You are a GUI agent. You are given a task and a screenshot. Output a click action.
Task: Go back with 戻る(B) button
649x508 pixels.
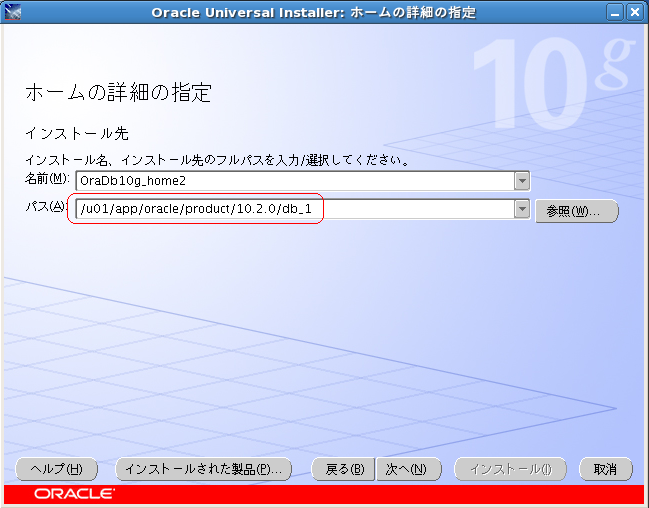tap(344, 469)
